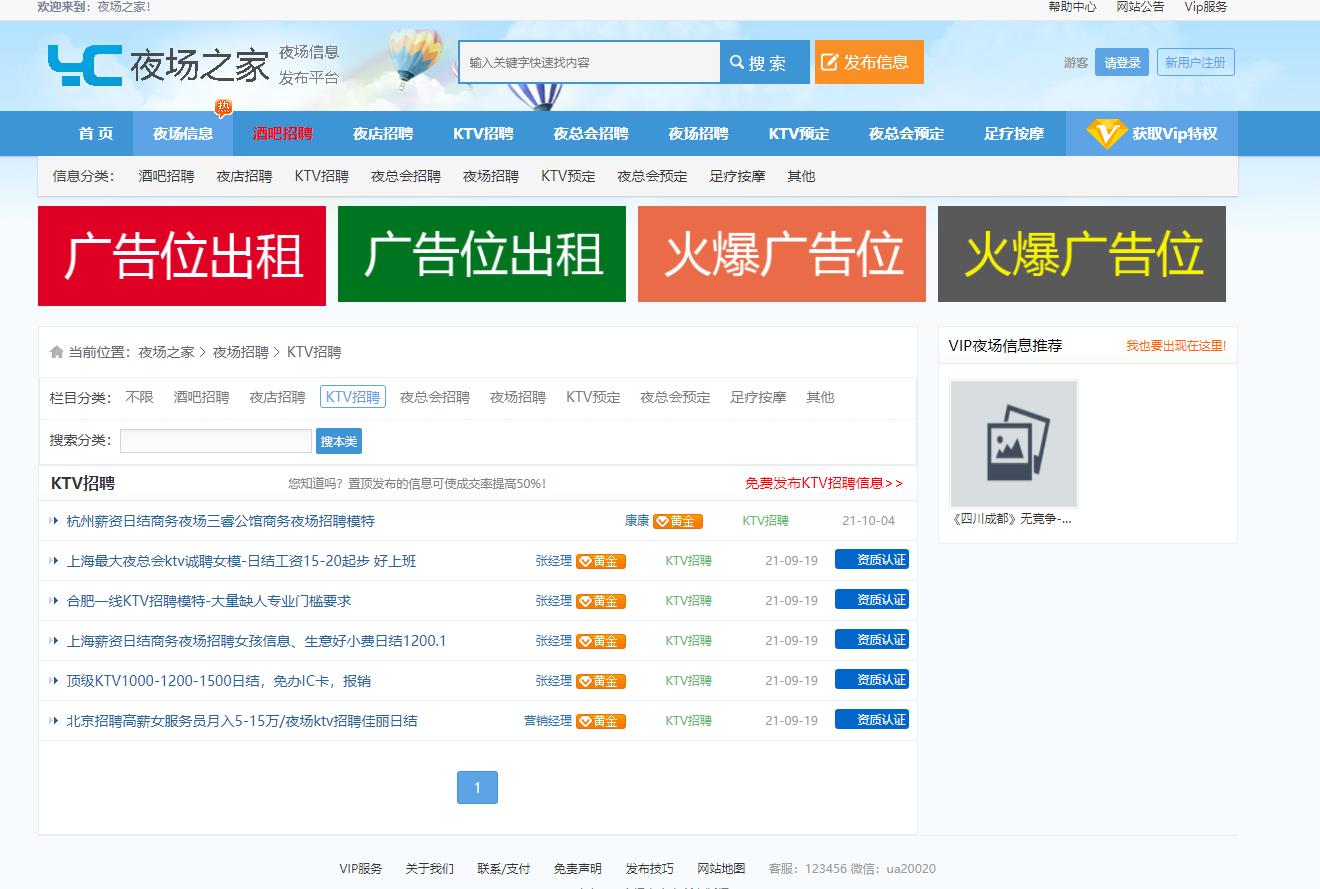Open the 新用户注册 registration button

pyautogui.click(x=1195, y=62)
